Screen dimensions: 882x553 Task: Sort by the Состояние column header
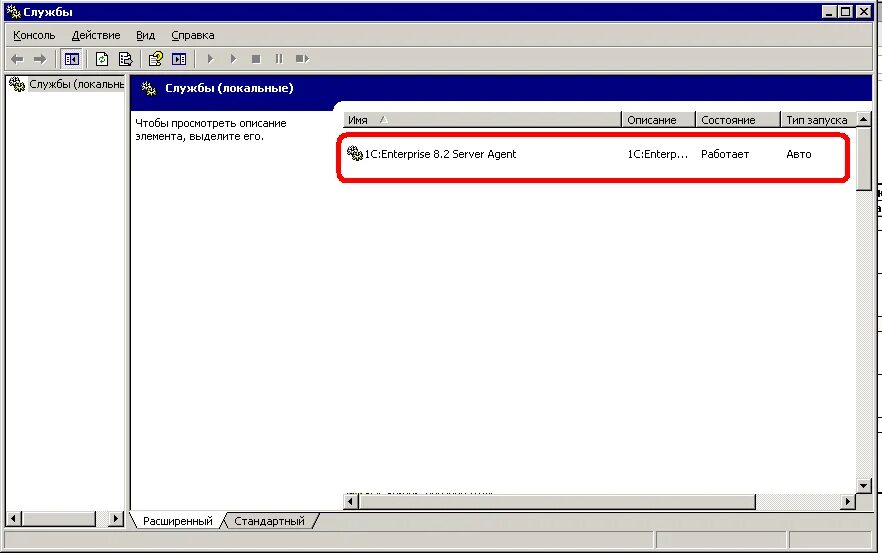click(738, 120)
